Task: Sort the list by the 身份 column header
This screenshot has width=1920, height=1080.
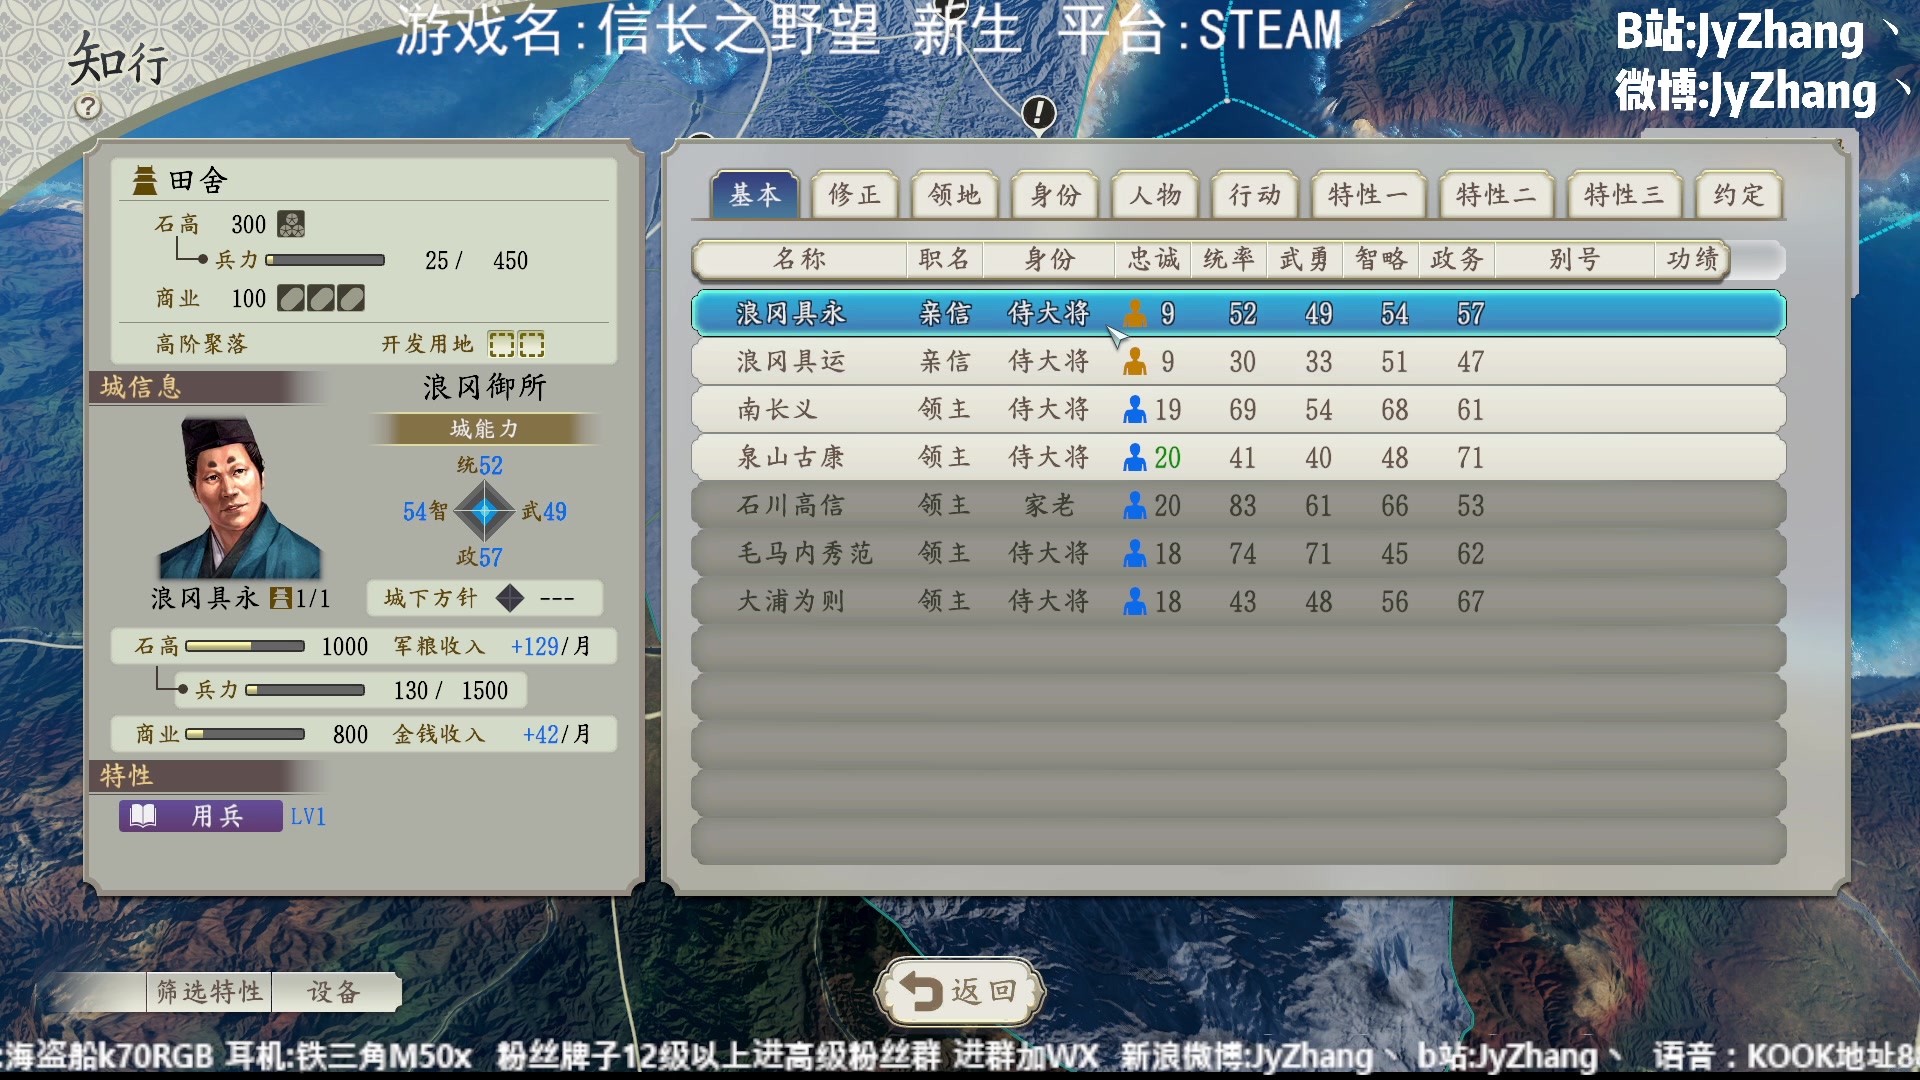Action: tap(1049, 260)
